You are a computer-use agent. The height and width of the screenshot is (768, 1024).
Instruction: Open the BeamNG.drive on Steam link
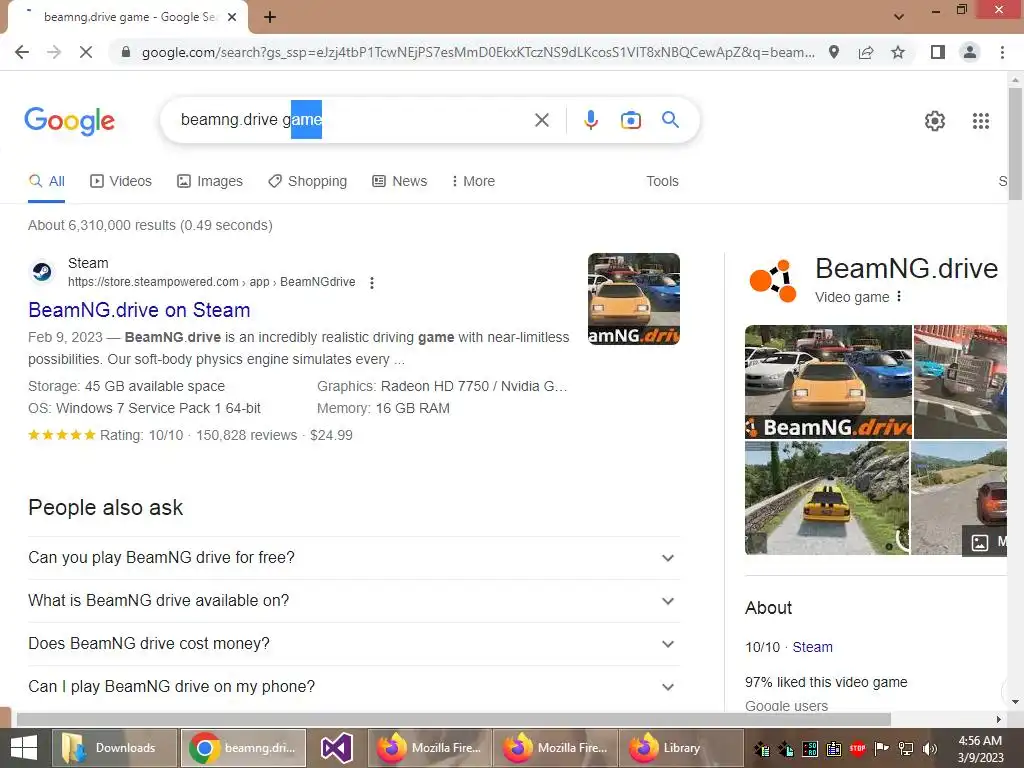coord(139,310)
